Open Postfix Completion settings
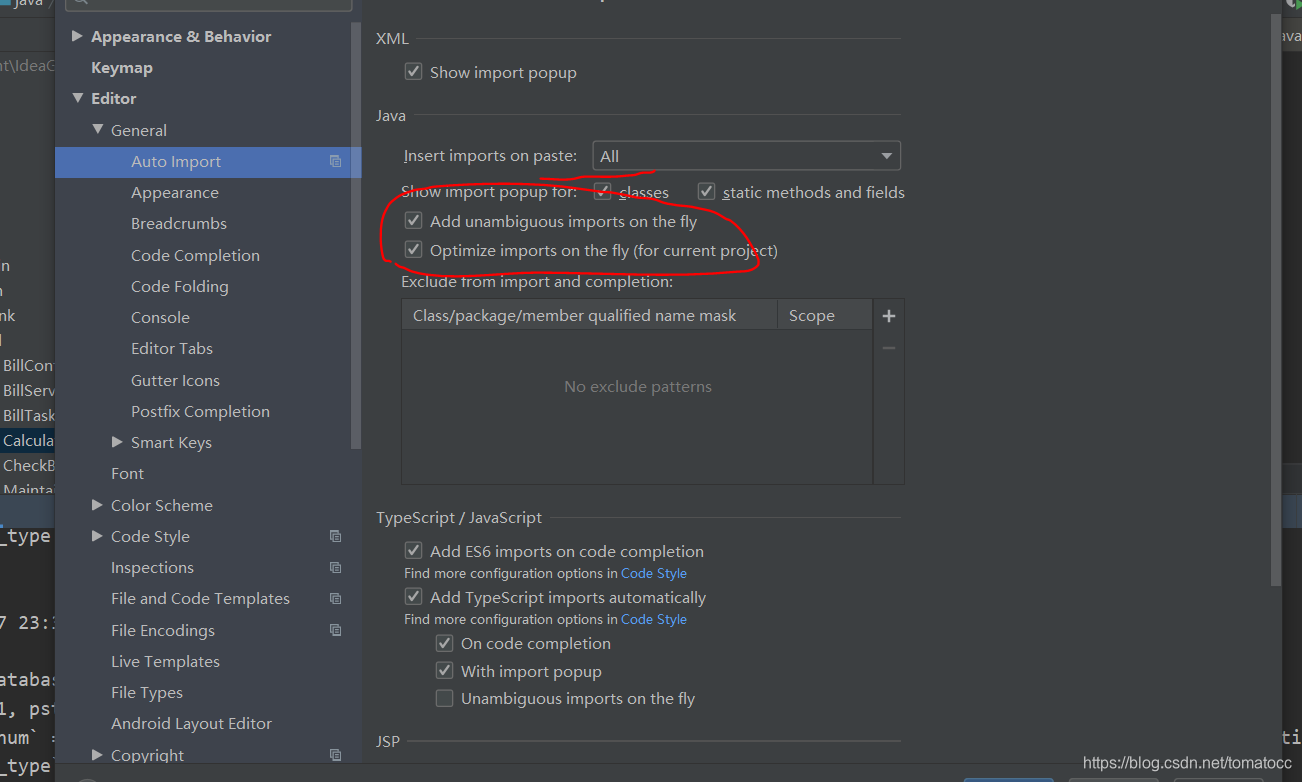Screen dimensions: 1302x782 click(x=200, y=411)
